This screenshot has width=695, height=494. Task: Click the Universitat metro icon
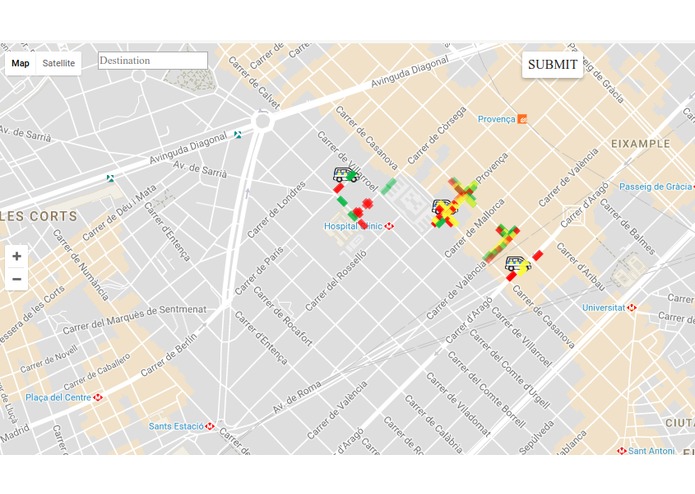632,307
